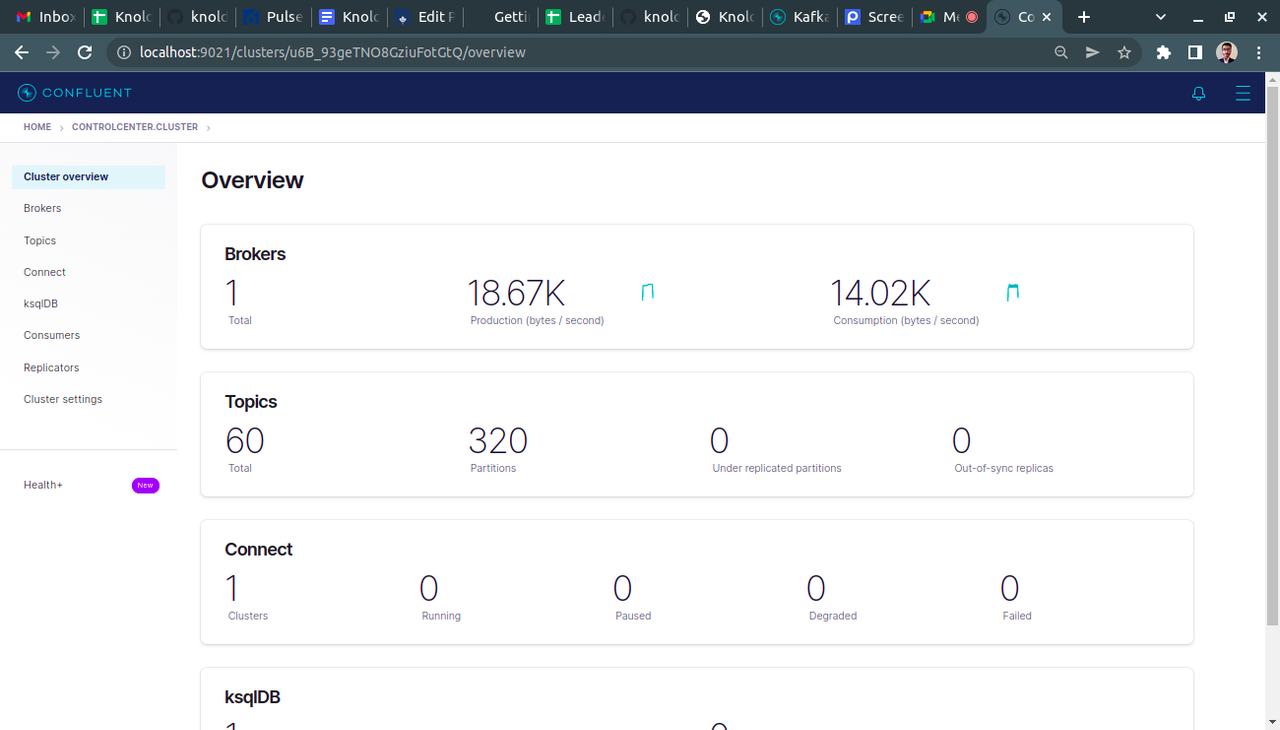Click the Failed connectors label
The image size is (1280, 730).
pos(1017,616)
